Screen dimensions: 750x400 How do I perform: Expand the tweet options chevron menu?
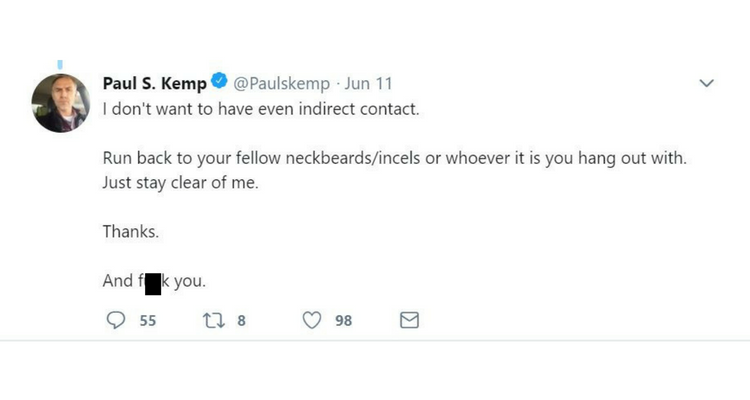[x=706, y=83]
